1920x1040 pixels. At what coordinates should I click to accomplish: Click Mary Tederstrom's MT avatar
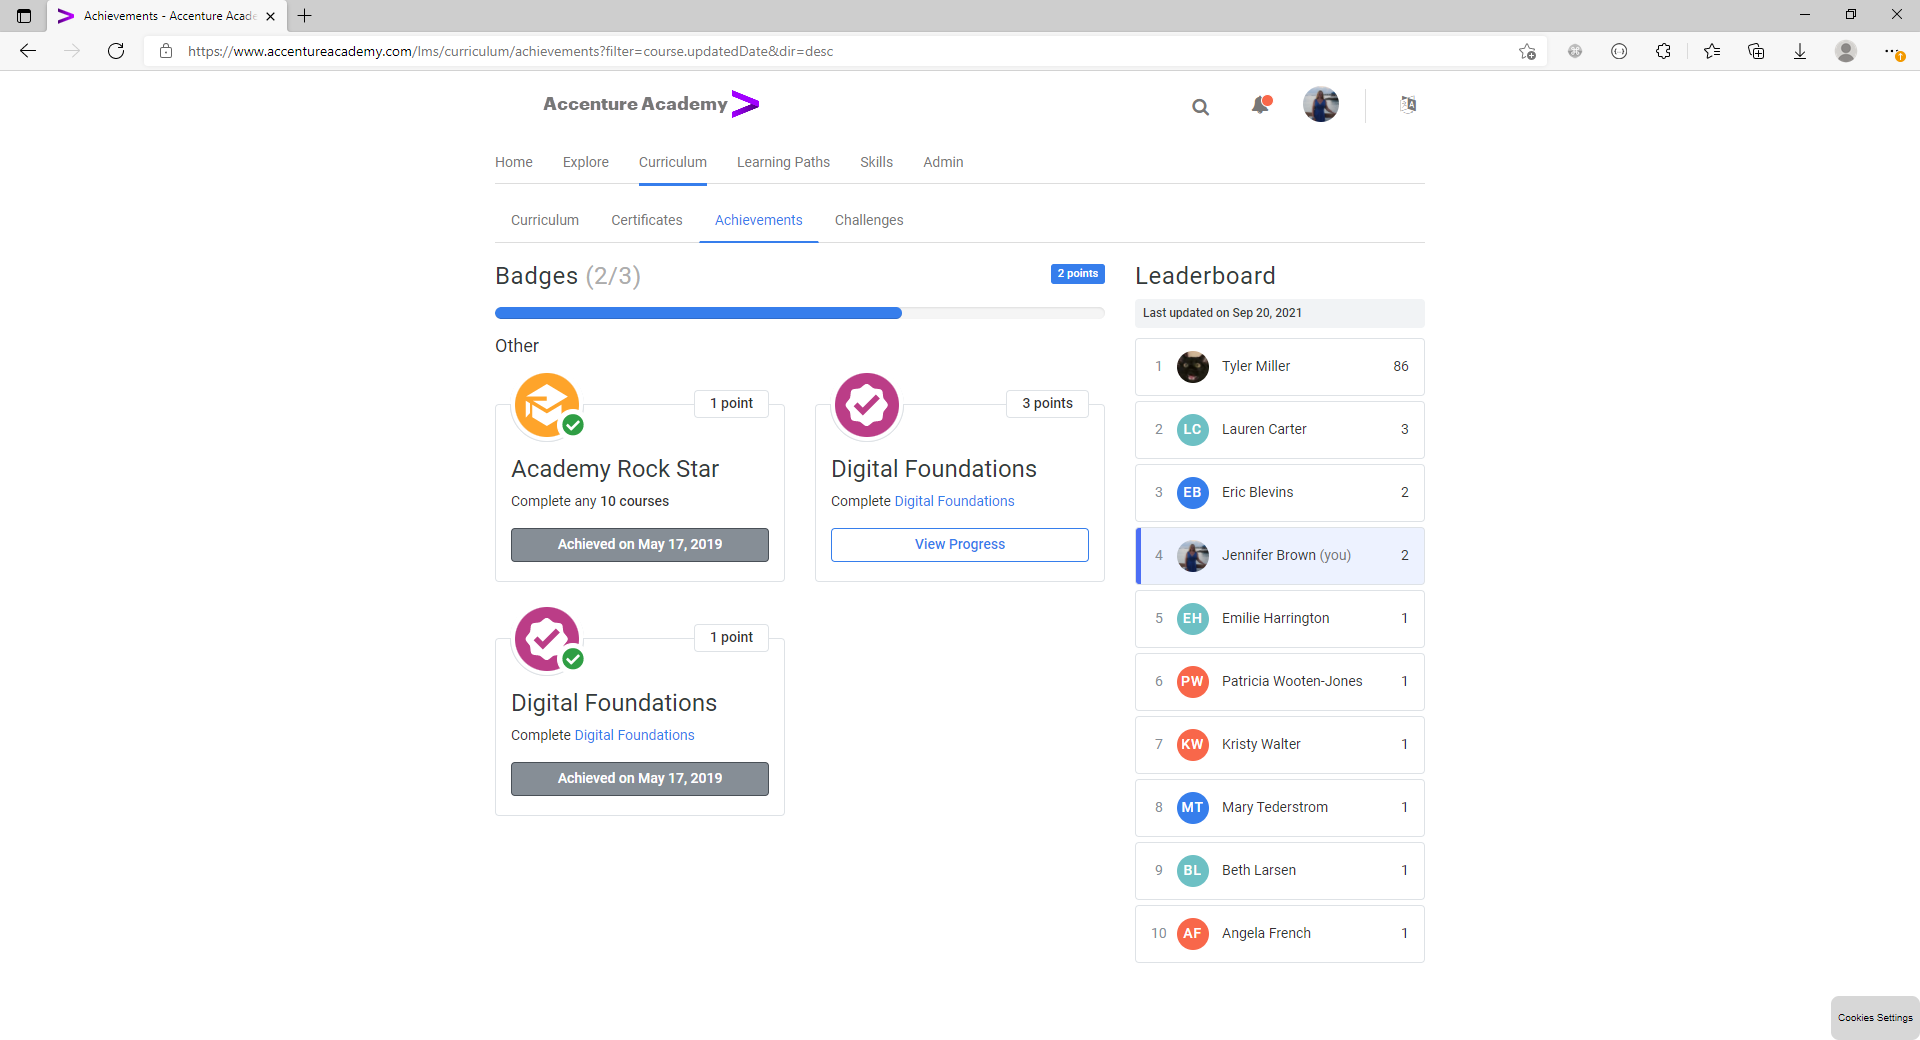pyautogui.click(x=1192, y=808)
